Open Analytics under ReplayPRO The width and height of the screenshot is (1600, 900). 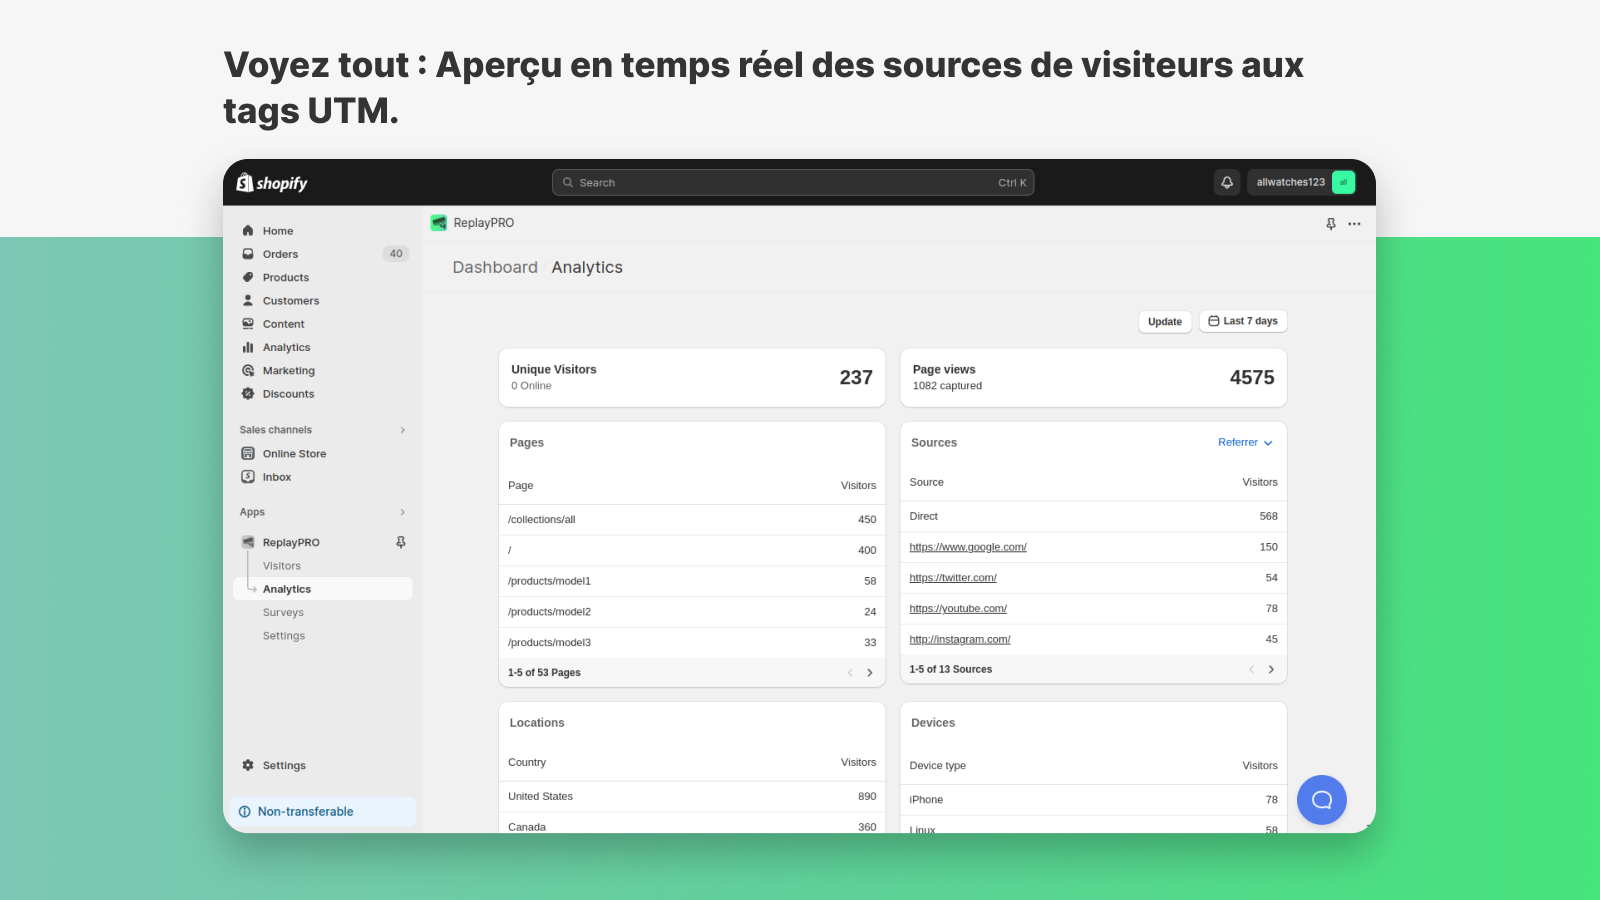point(323,589)
